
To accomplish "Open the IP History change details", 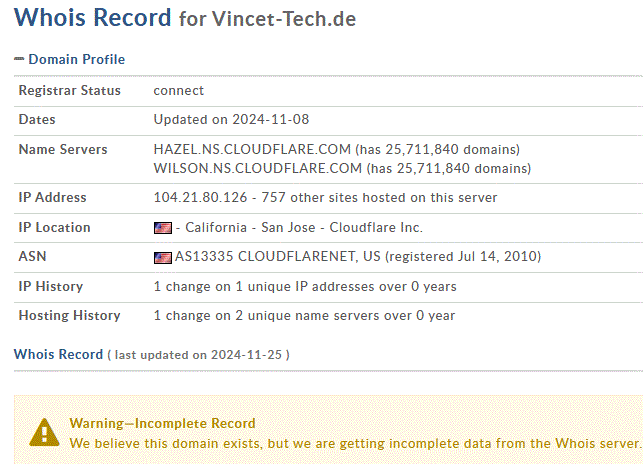I will pyautogui.click(x=305, y=286).
